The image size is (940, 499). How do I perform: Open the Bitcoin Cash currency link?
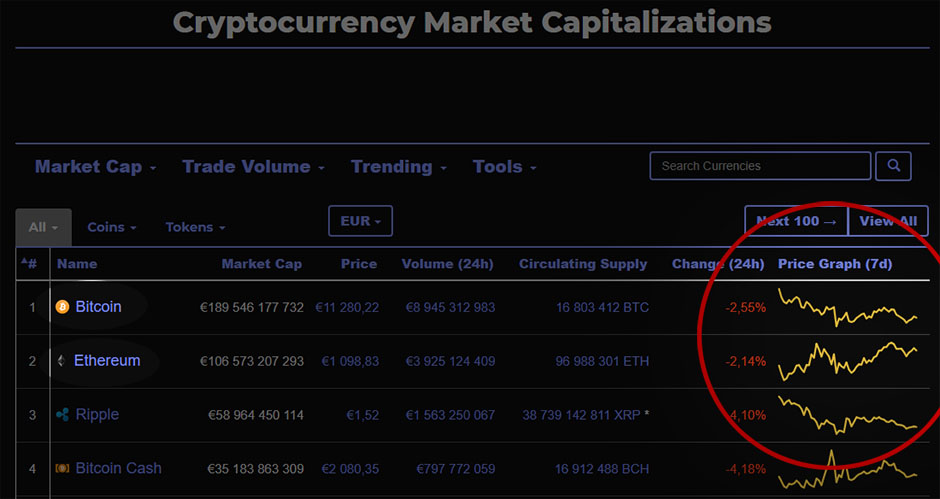(118, 468)
